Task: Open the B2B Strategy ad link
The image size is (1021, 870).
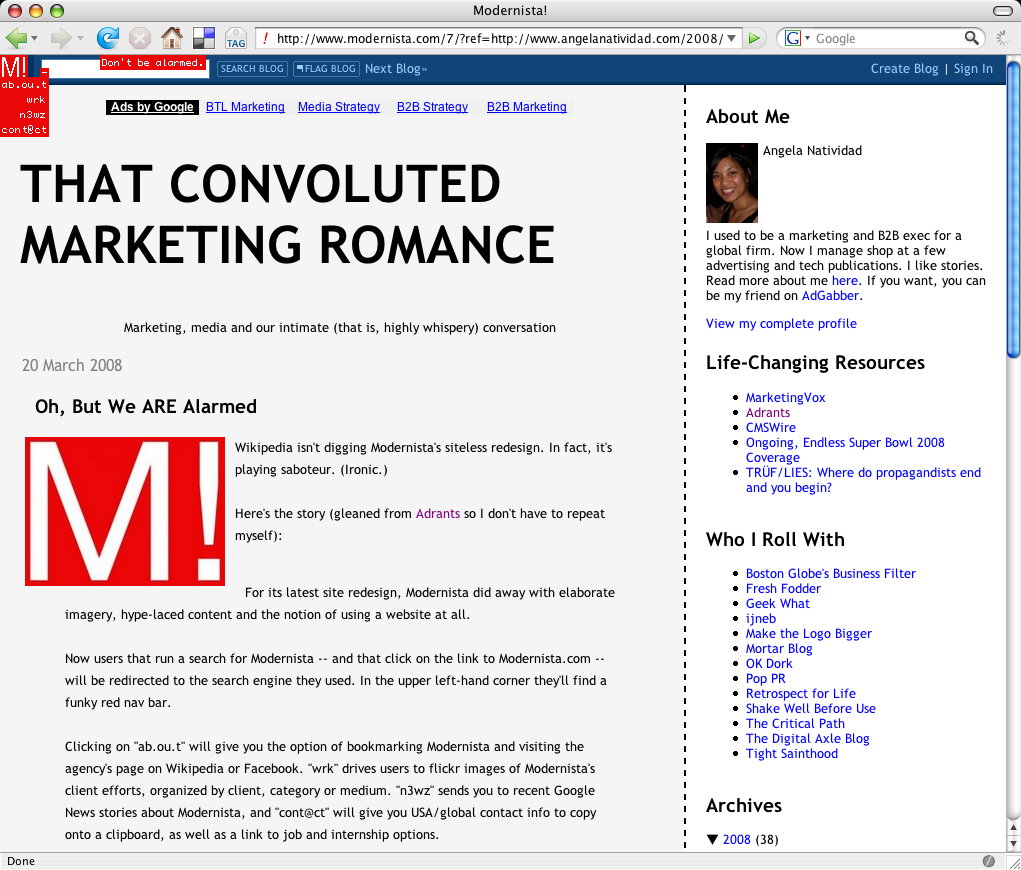Action: (x=432, y=107)
